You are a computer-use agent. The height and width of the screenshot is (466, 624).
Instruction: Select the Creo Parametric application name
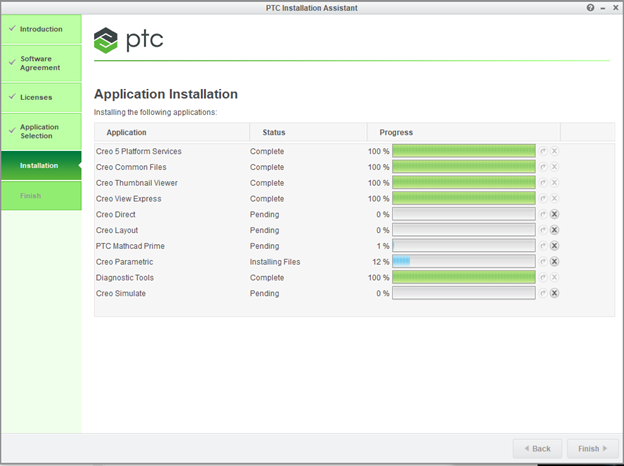pos(125,262)
